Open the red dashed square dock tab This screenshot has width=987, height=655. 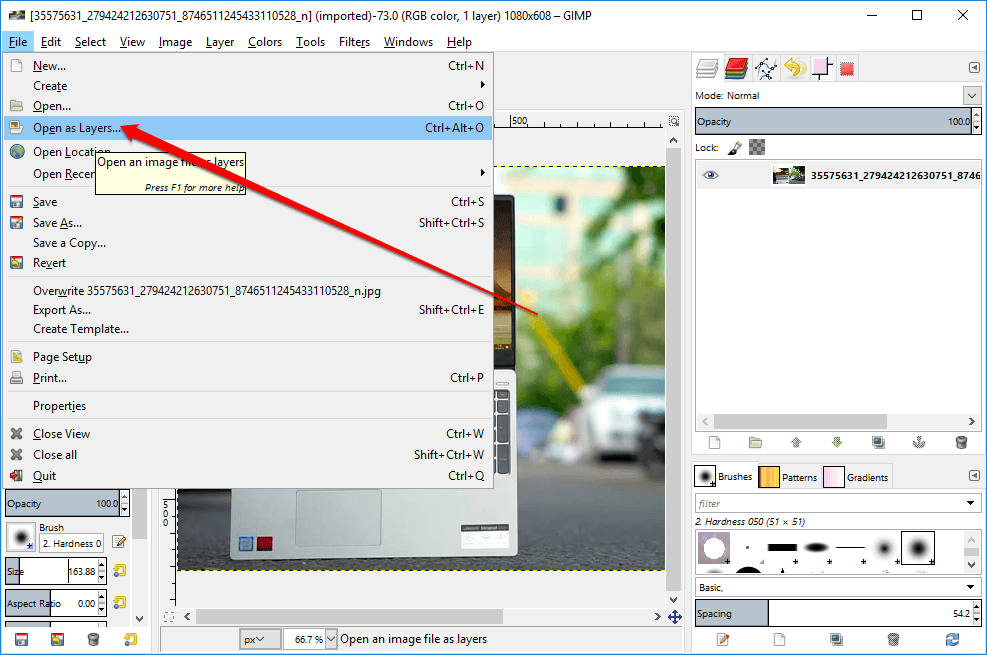[847, 69]
